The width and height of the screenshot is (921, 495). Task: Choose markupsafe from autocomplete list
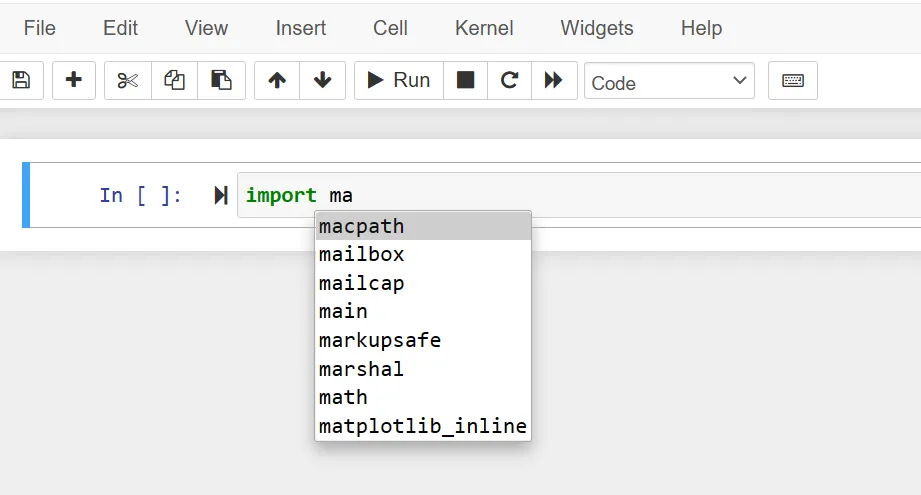pos(423,340)
